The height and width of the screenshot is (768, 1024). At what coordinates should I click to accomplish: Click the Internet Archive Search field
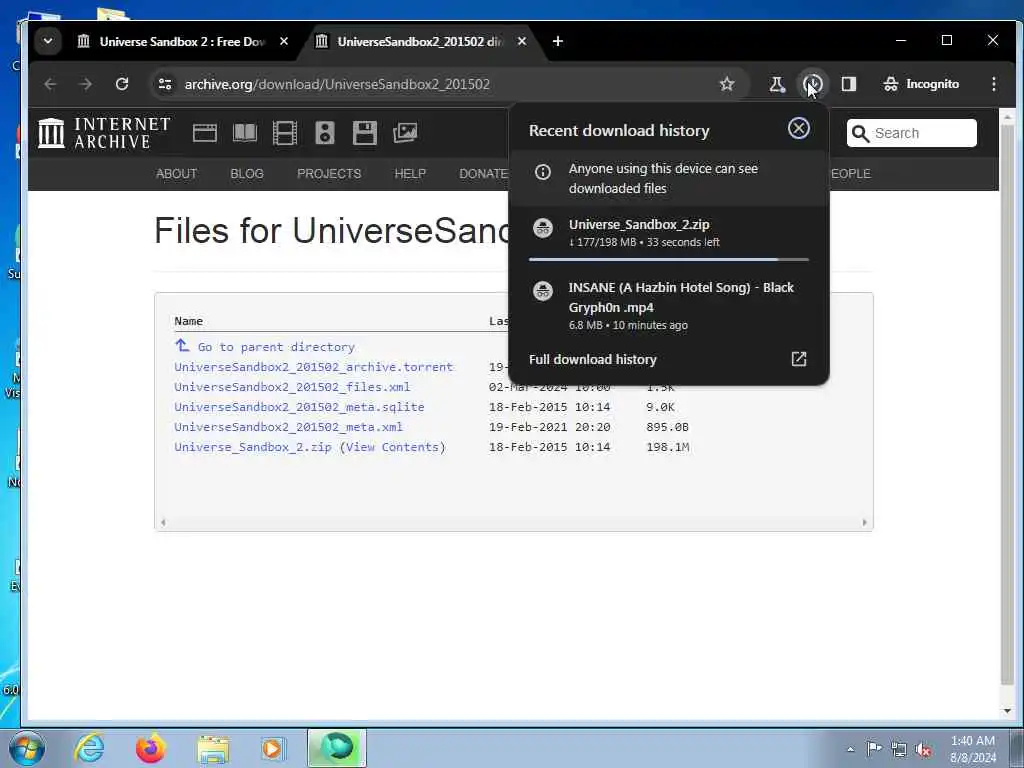[x=912, y=133]
